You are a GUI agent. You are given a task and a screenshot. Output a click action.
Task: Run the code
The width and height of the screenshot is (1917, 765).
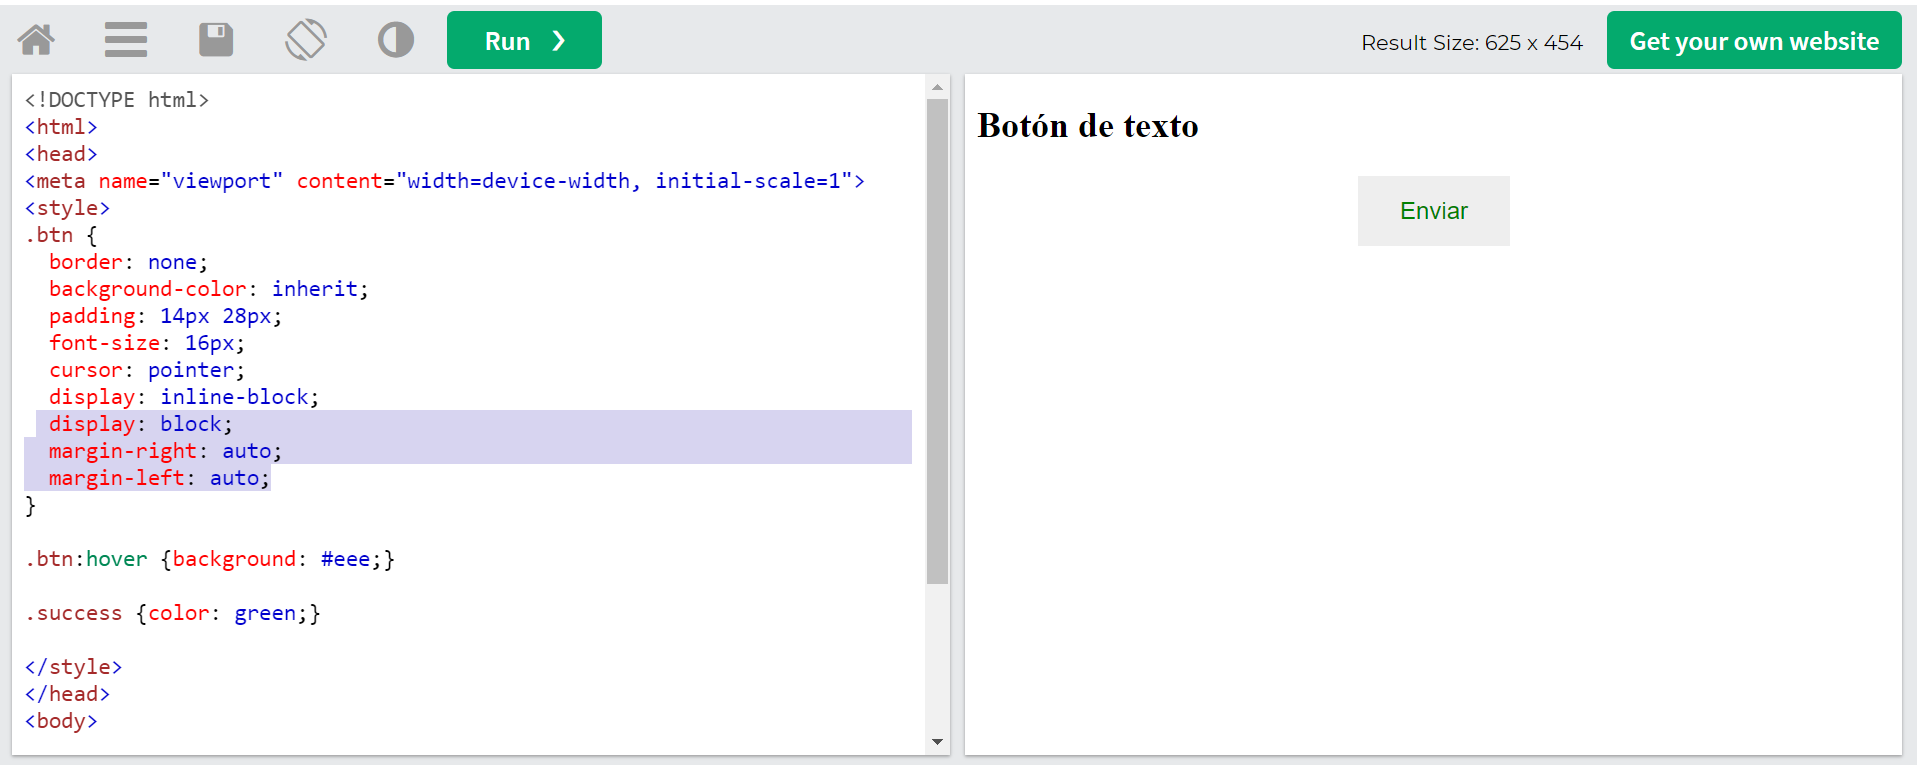pyautogui.click(x=524, y=40)
